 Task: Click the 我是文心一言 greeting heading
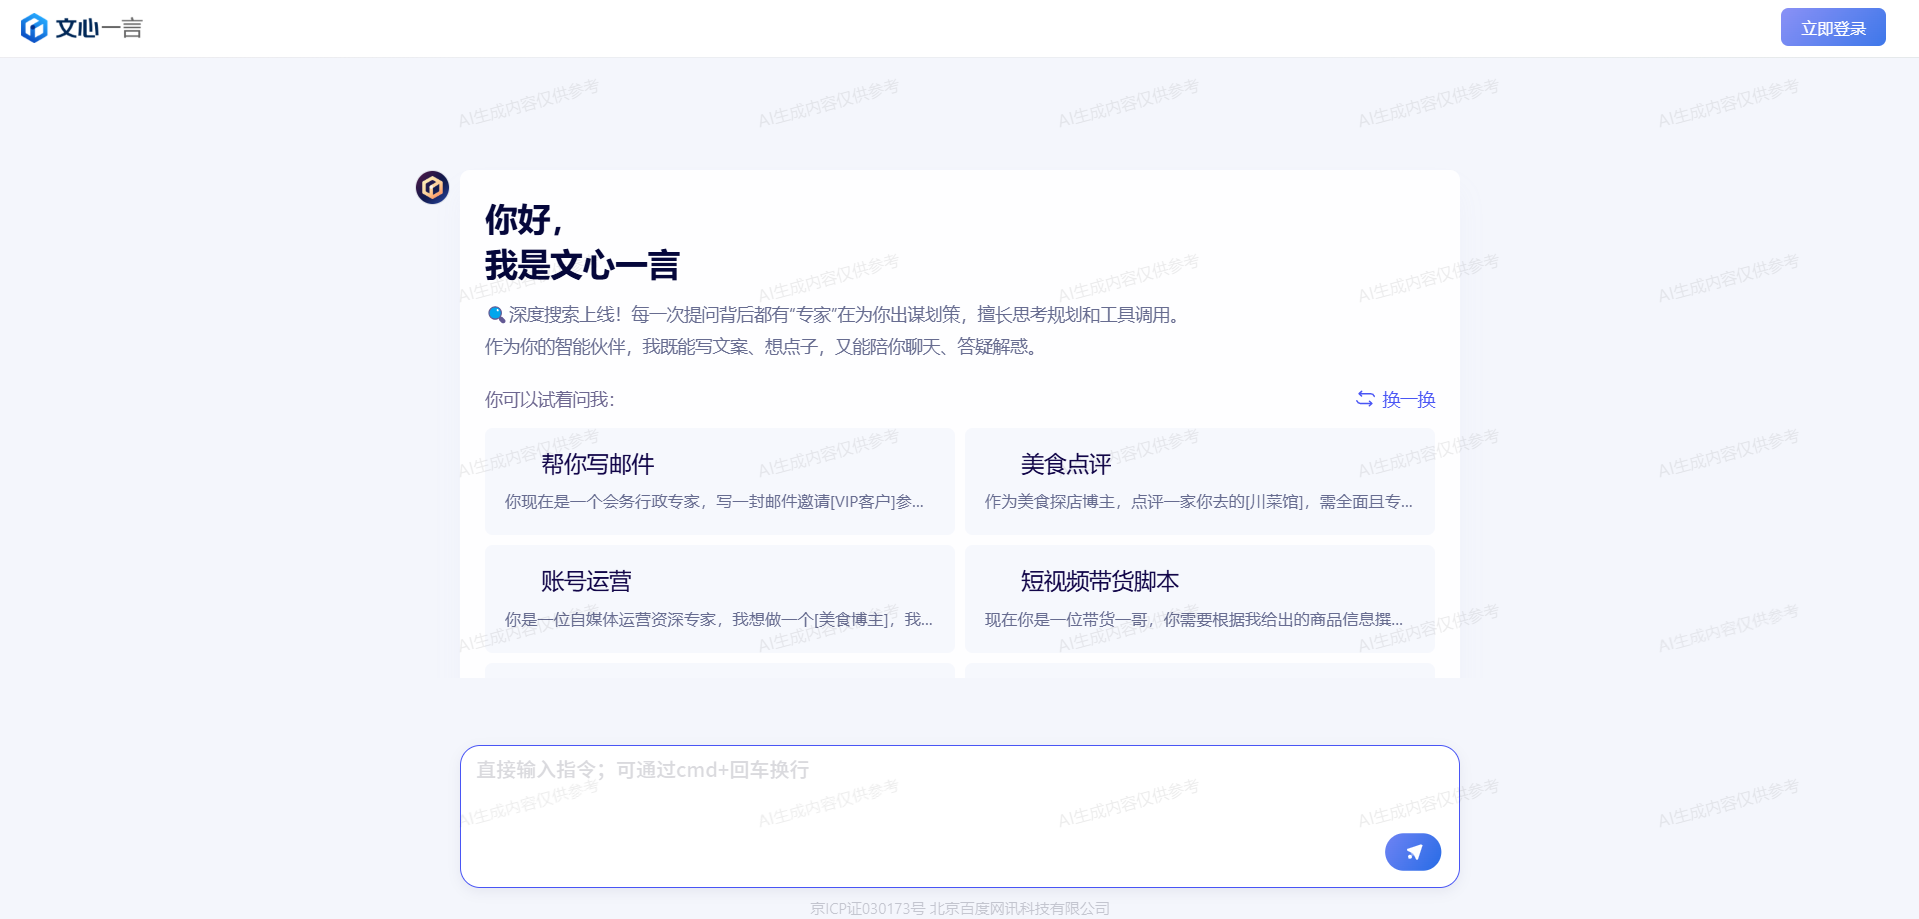[582, 266]
